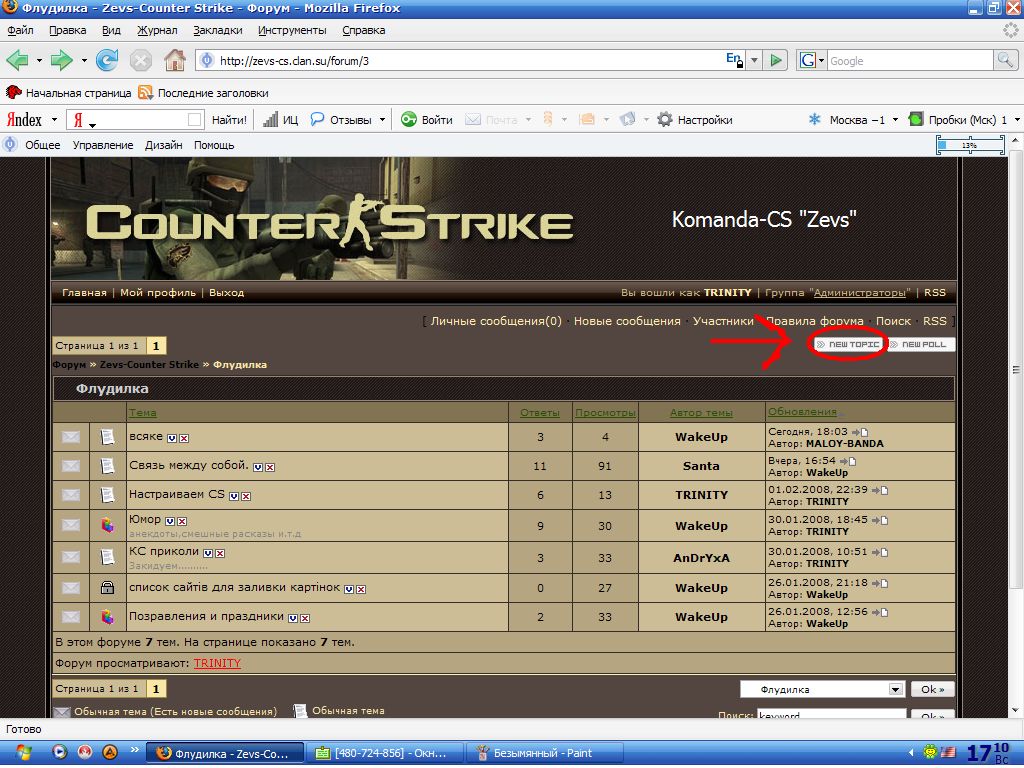Click the Администраторы group link
1024x768 pixels.
point(860,293)
